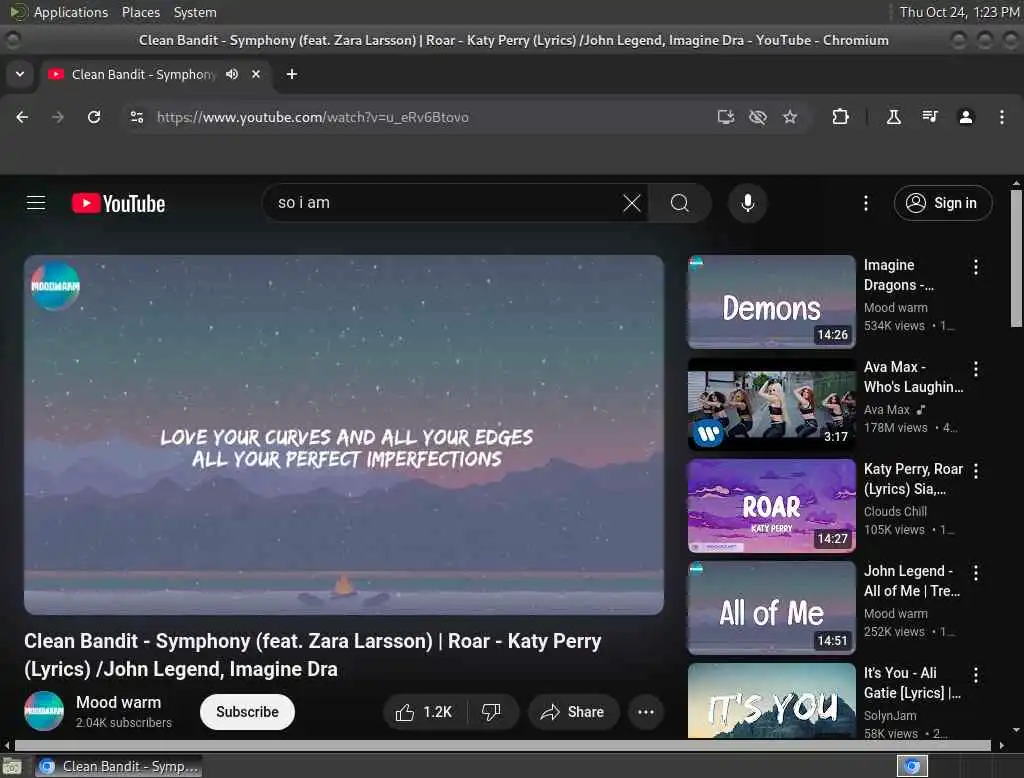Open the Roar Katy Perry thumbnail

point(771,506)
